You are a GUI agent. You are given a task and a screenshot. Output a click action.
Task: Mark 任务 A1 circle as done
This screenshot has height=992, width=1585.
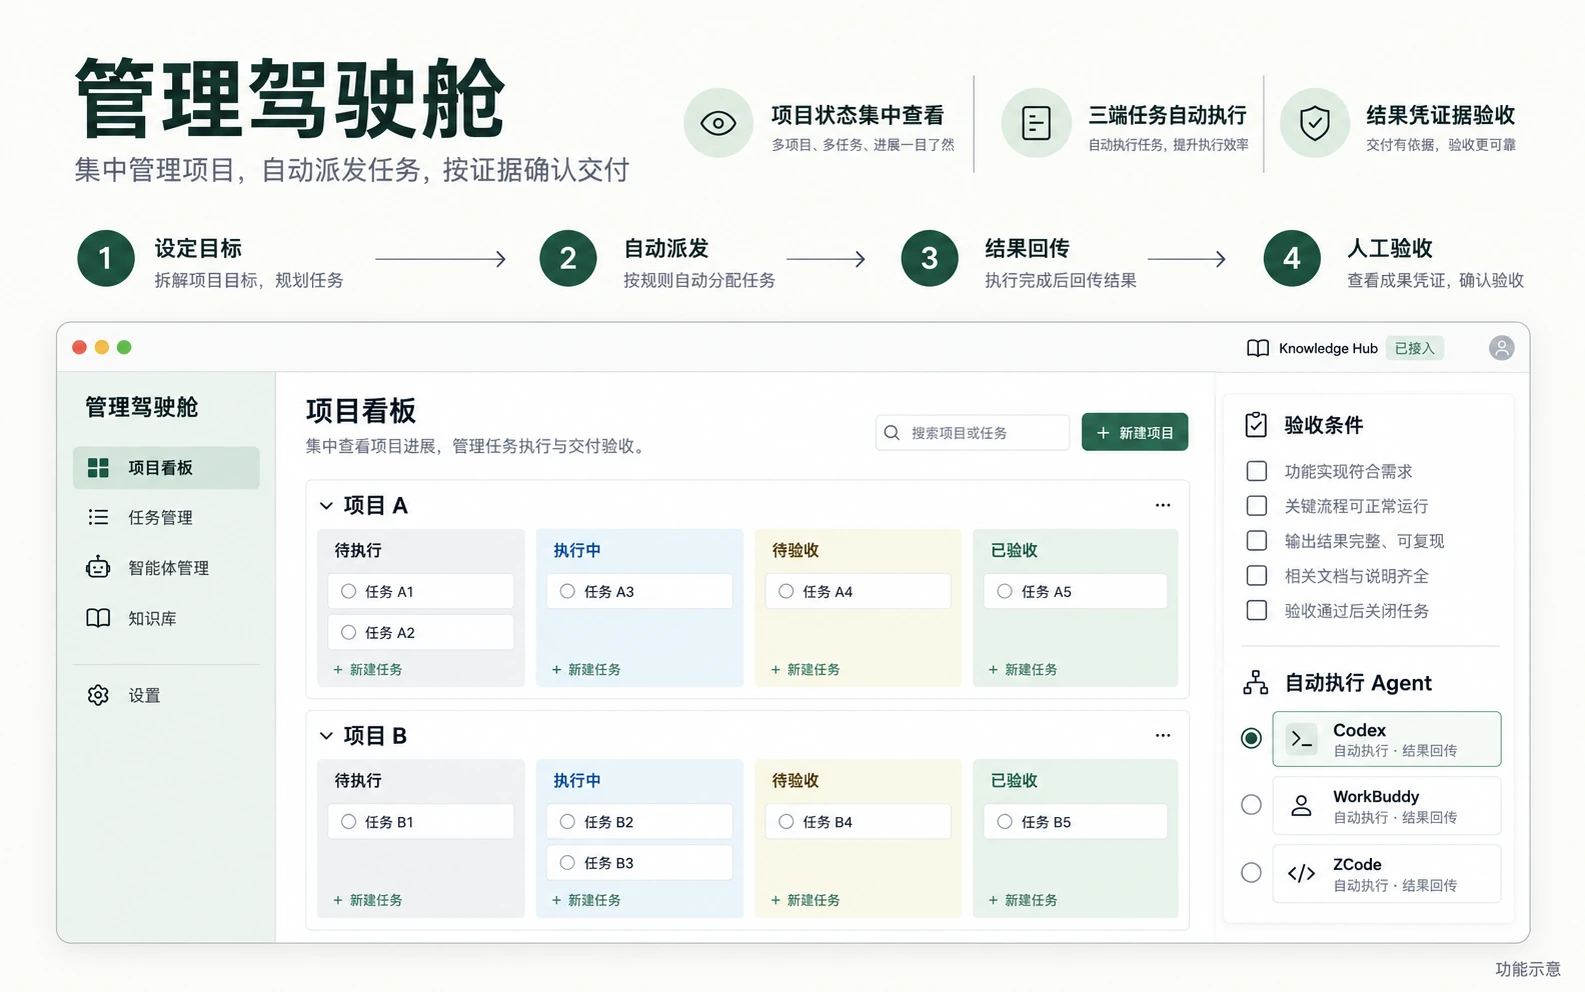[349, 591]
